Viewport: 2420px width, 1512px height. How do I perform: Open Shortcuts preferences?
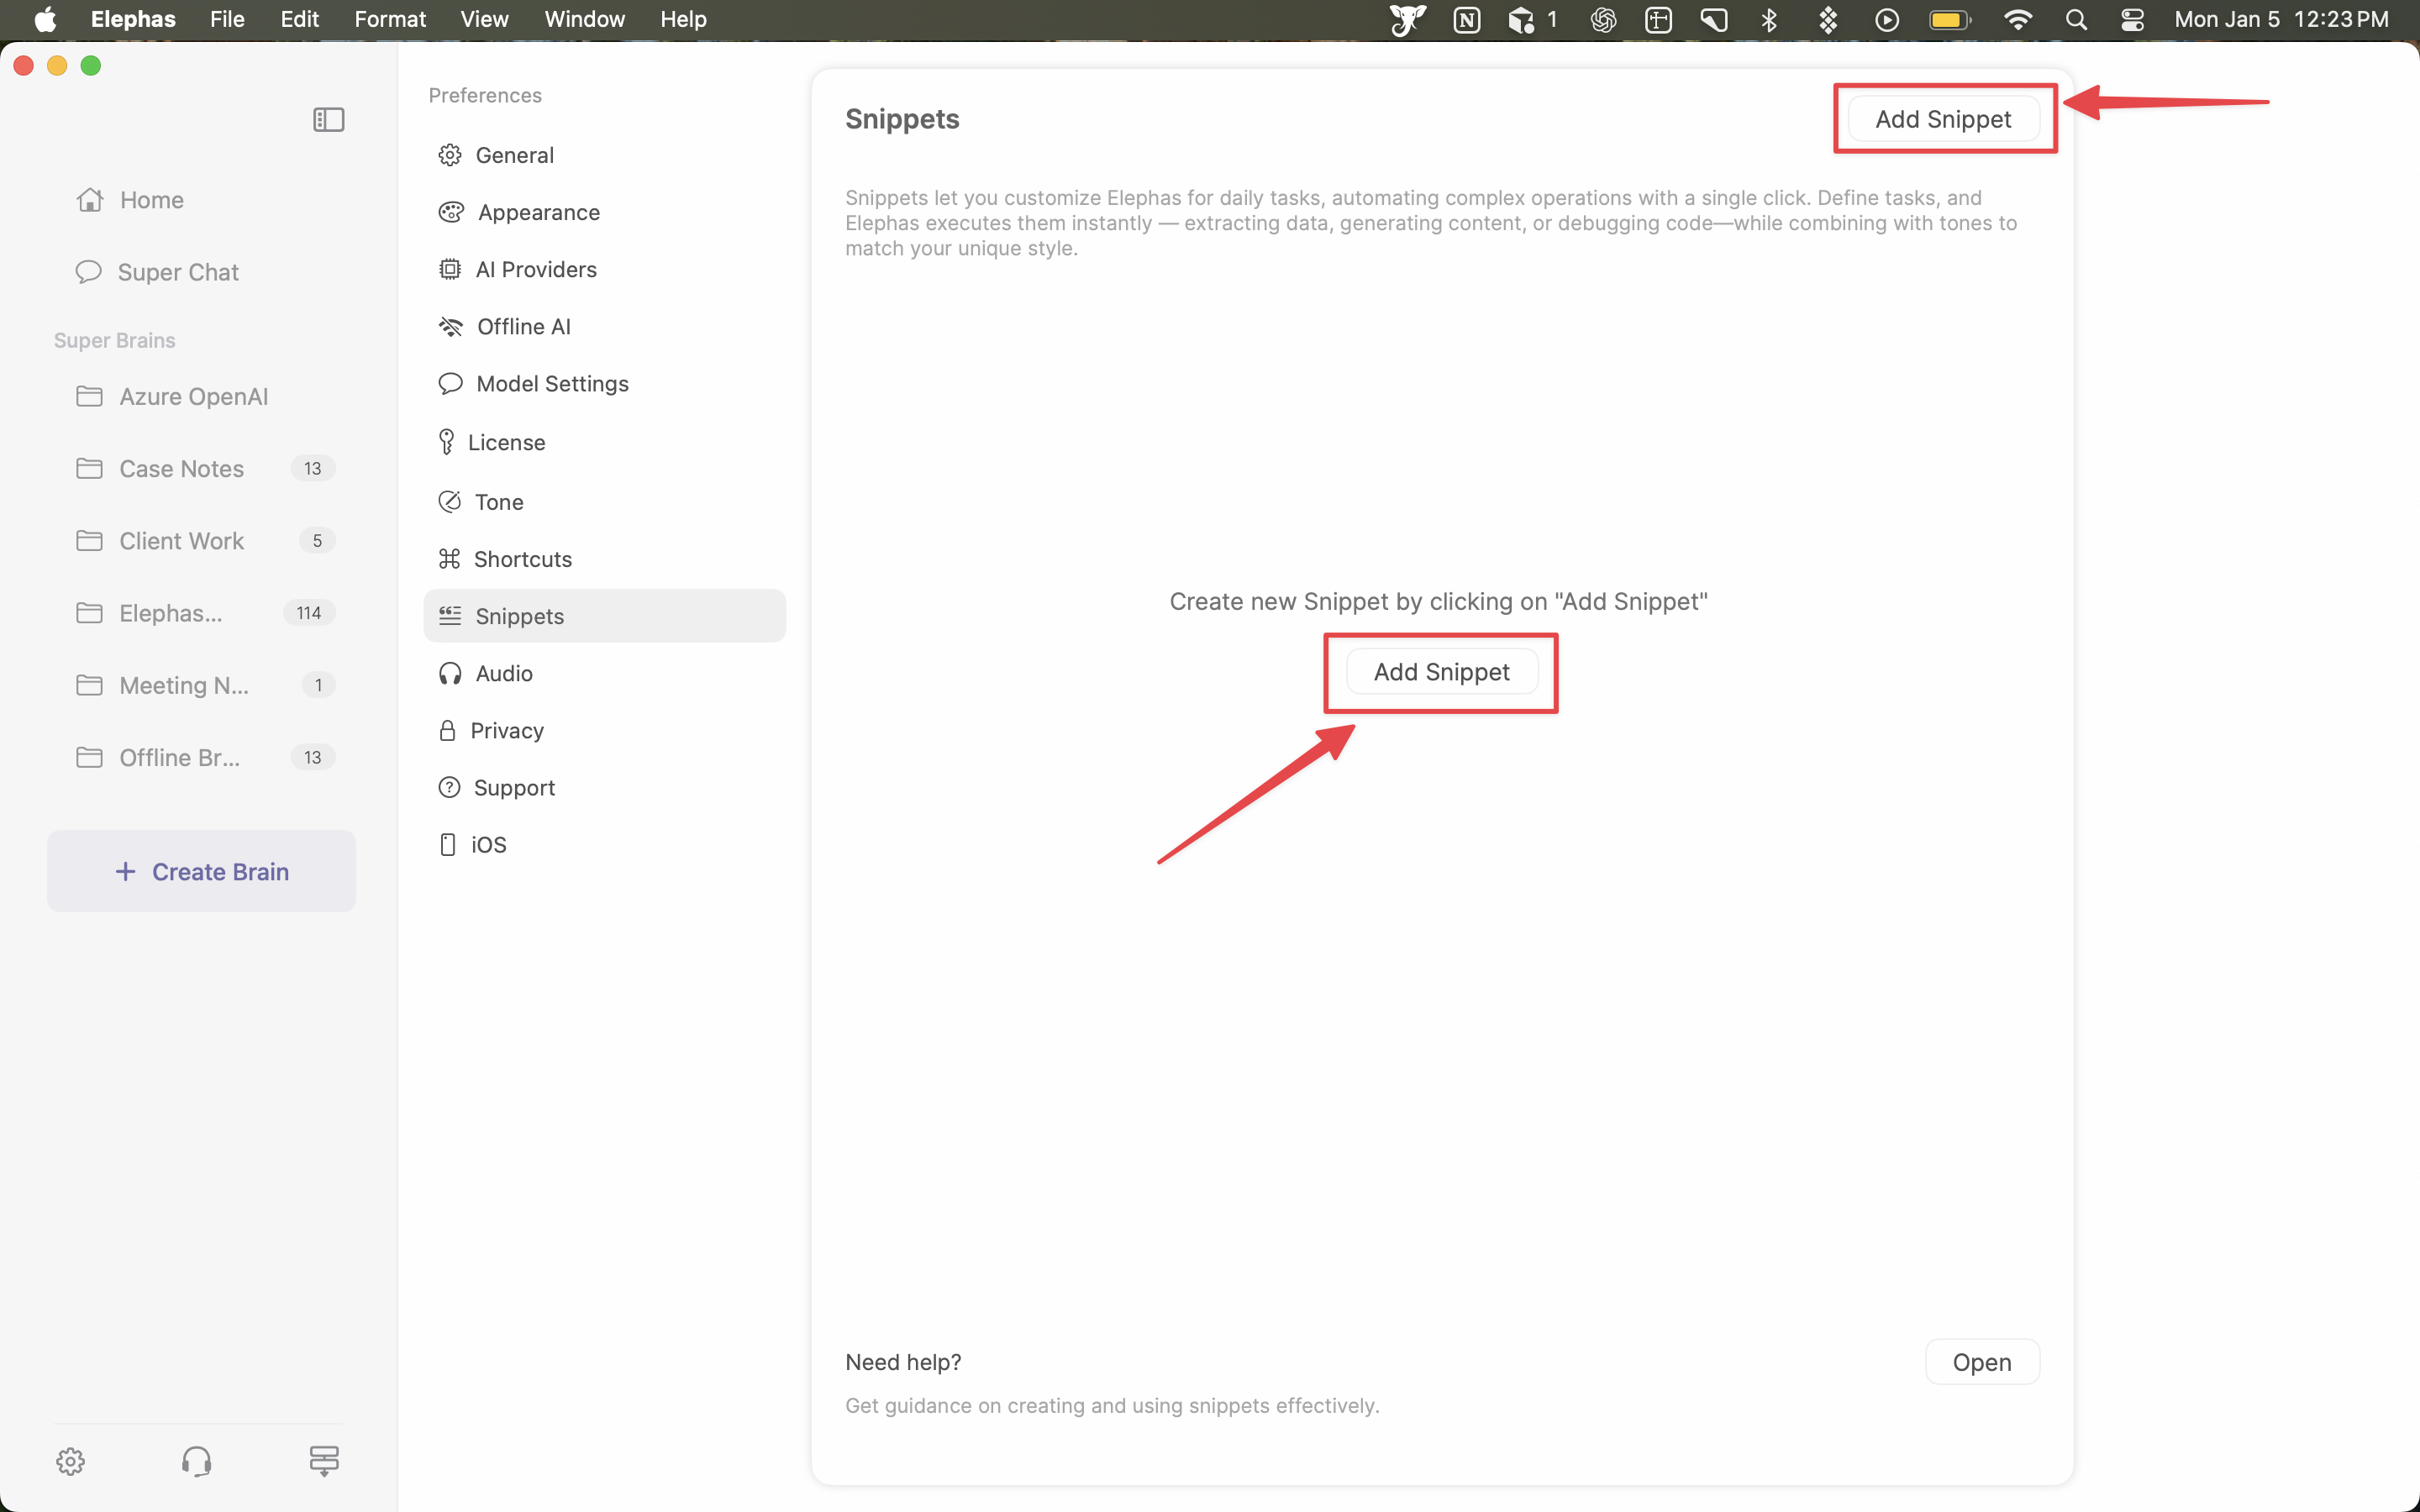point(604,559)
